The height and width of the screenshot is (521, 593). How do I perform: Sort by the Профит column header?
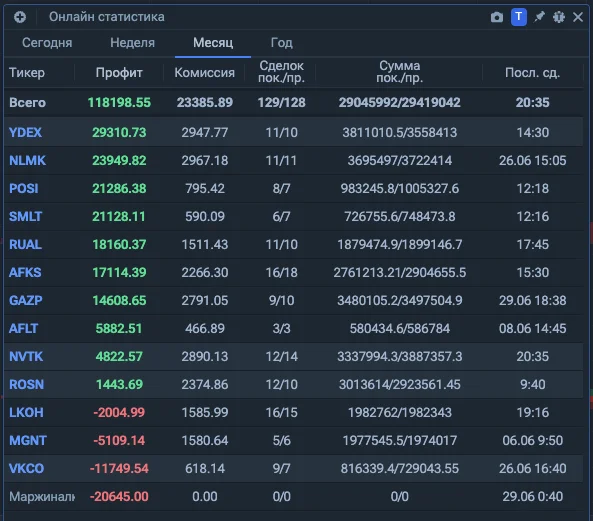pyautogui.click(x=119, y=73)
